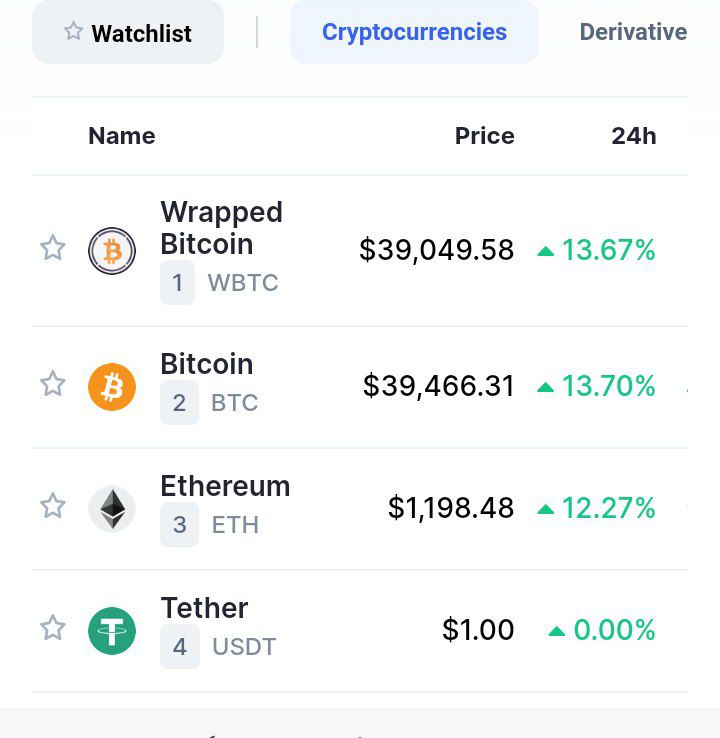Viewport: 720px width, 738px height.
Task: Click the star icon in Watchlist tab
Action: pos(73,31)
